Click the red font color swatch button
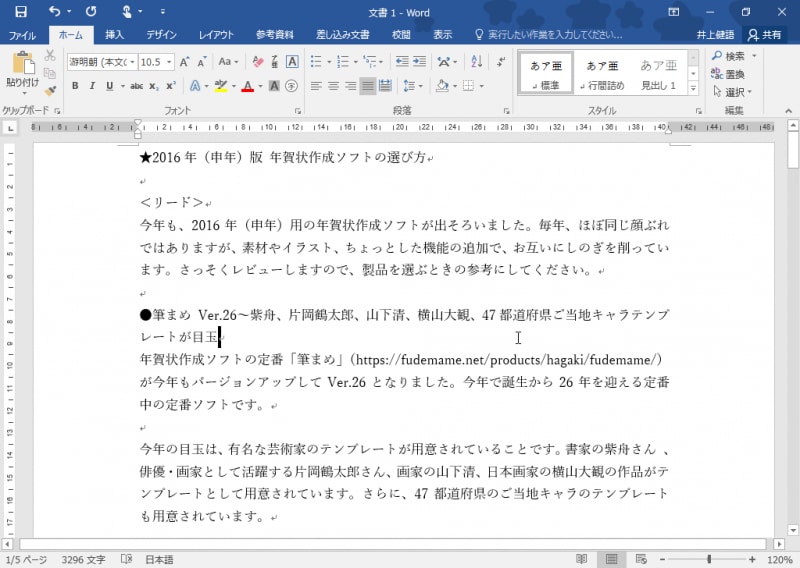 point(246,86)
